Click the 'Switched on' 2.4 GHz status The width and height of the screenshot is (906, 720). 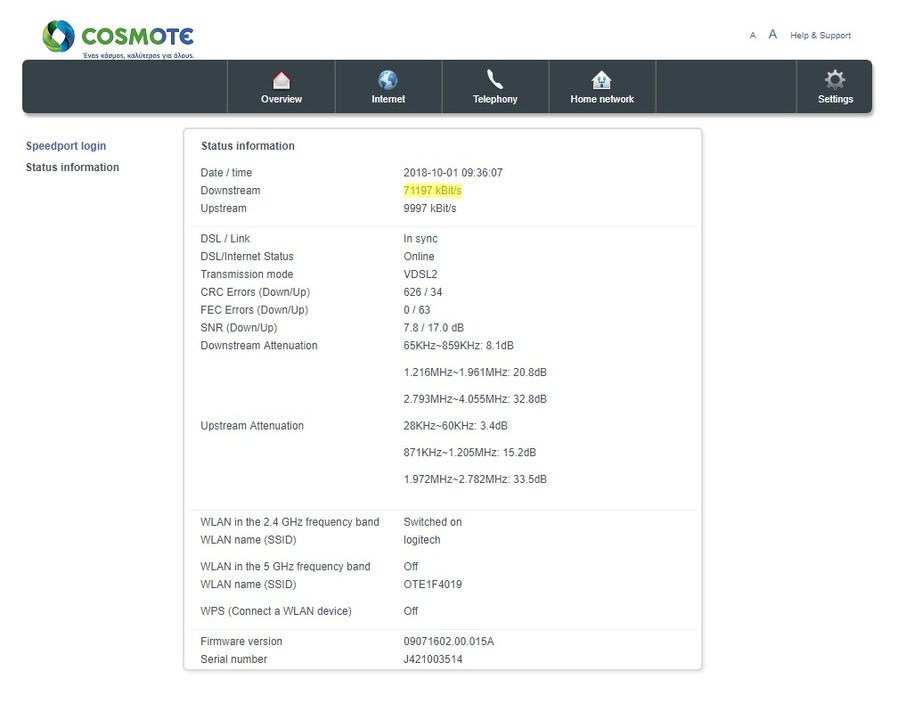coord(432,522)
